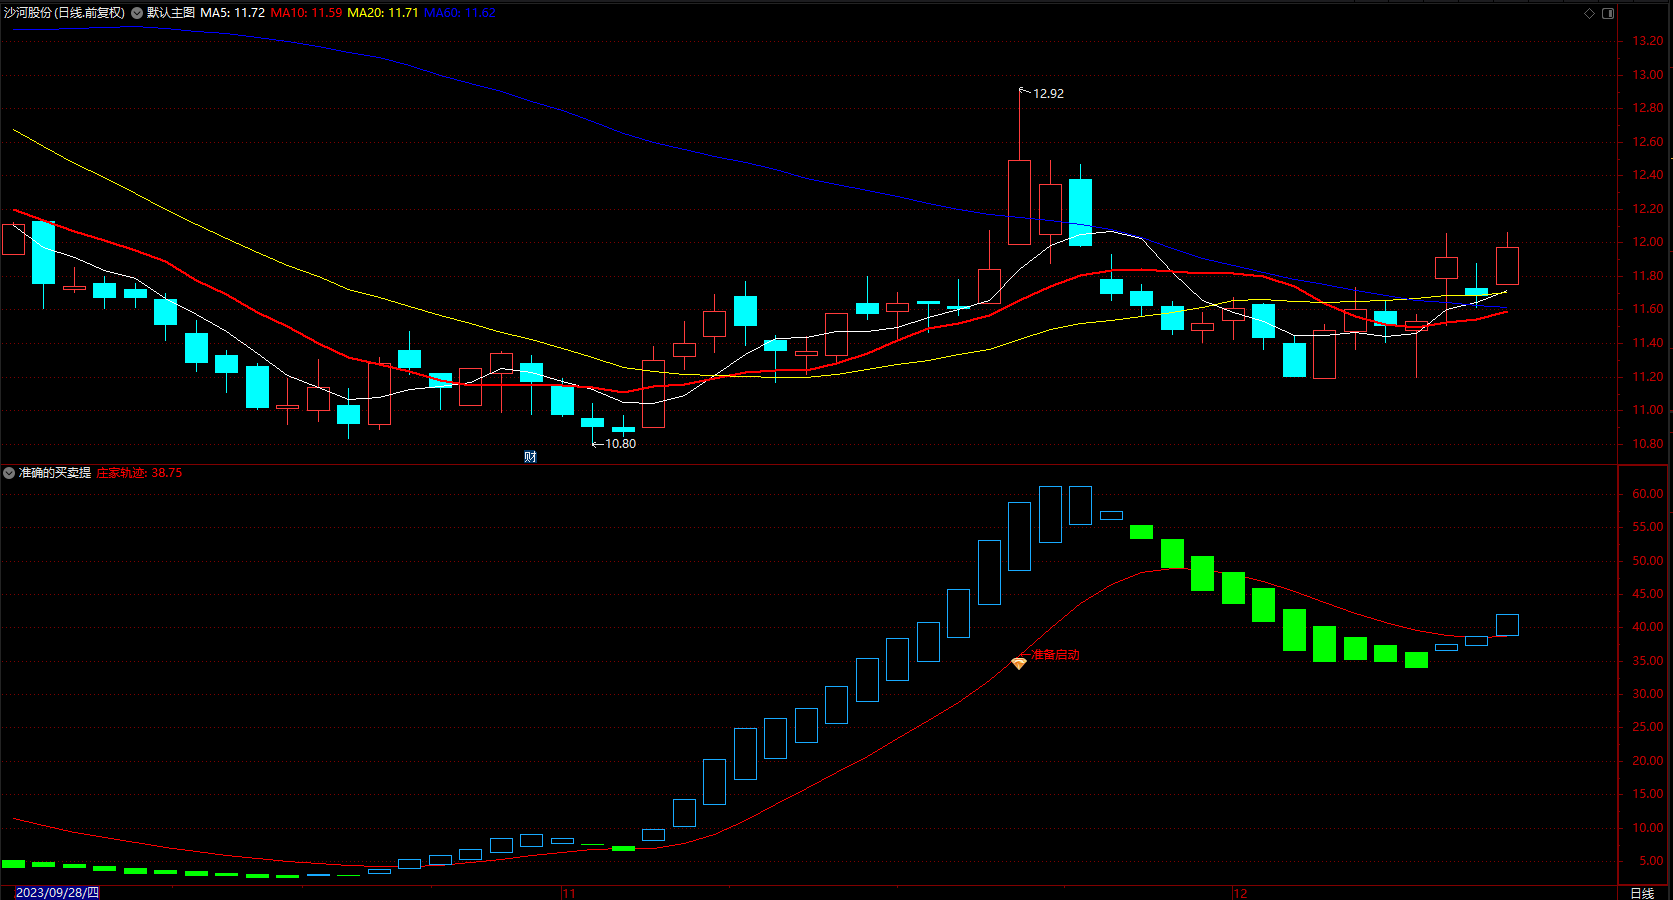The image size is (1673, 900).
Task: Click the 2023/09/28/四 date label
Action: (57, 892)
